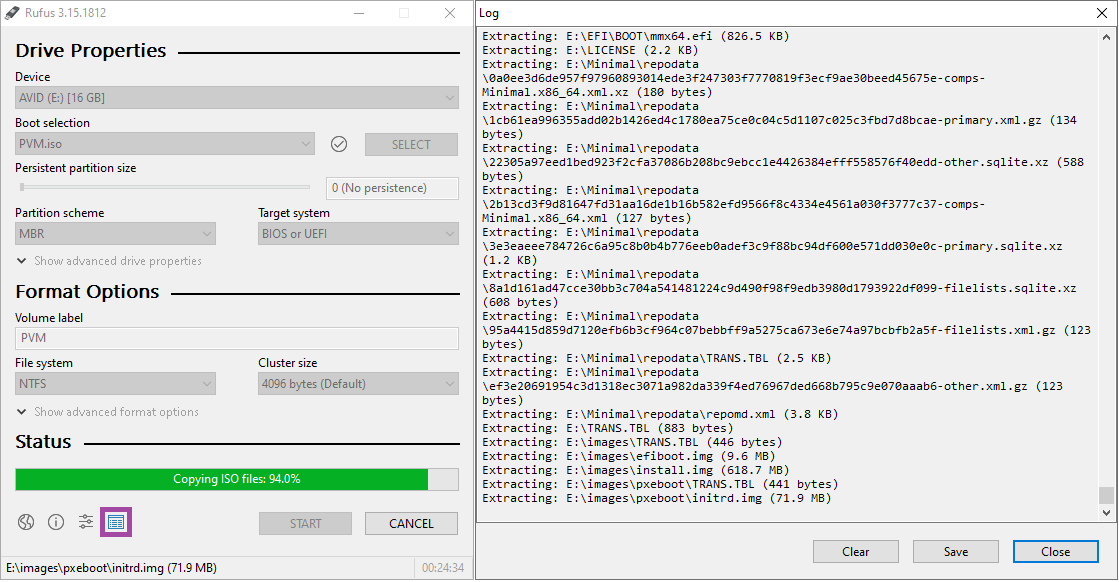The height and width of the screenshot is (582, 1119).
Task: Open the About info icon
Action: [56, 522]
